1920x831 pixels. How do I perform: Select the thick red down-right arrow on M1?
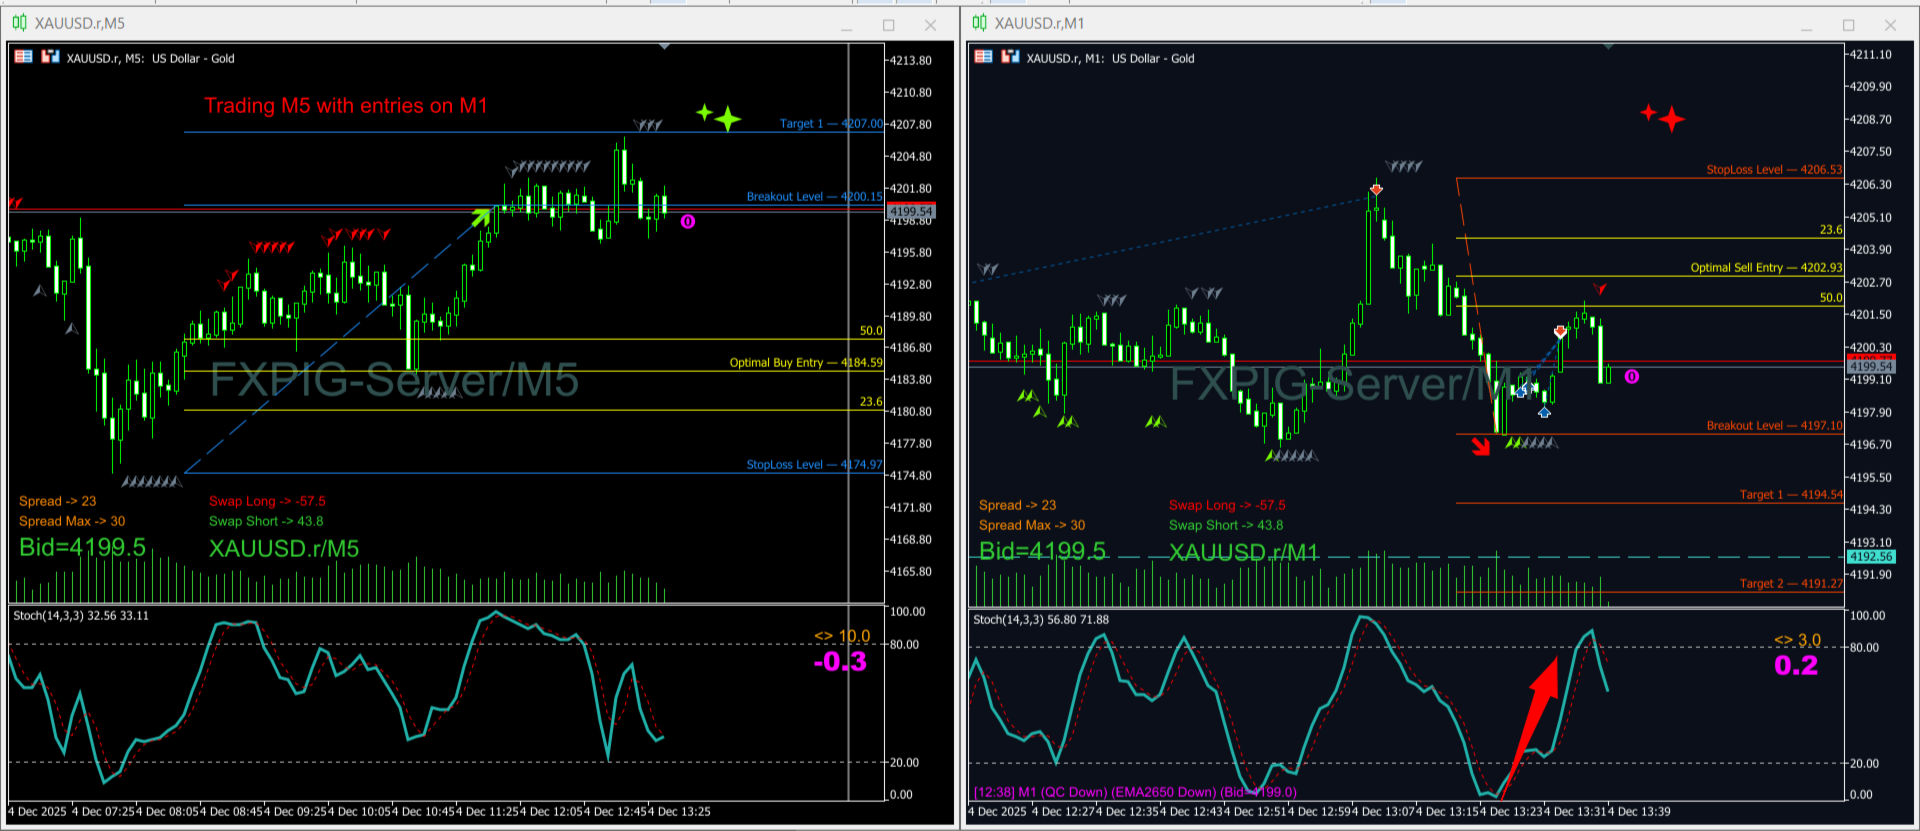(x=1480, y=446)
